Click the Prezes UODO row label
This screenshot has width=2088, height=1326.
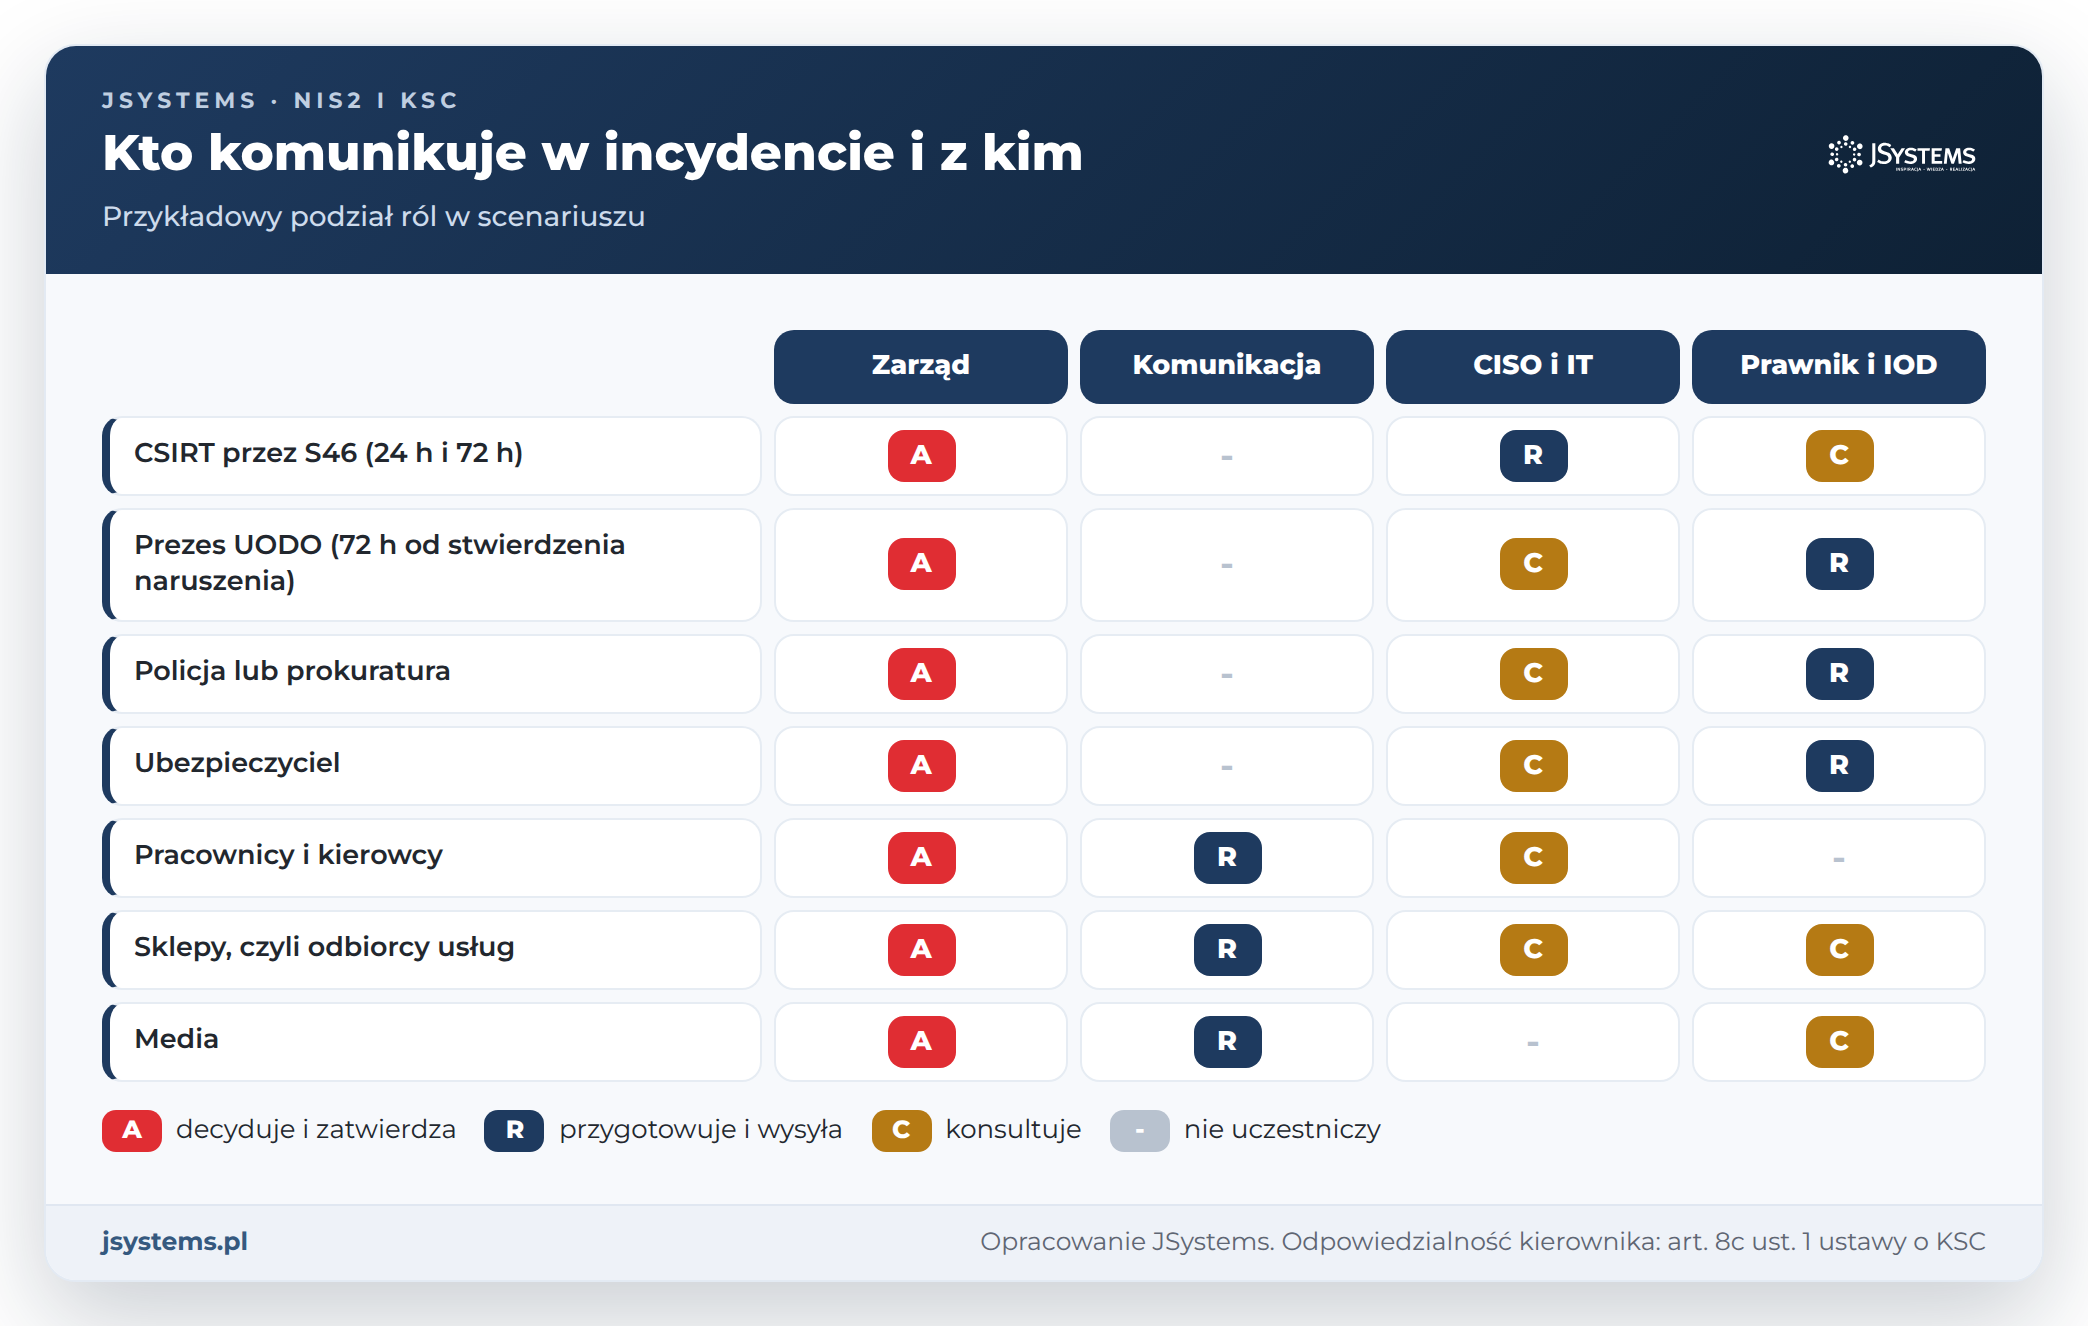coord(432,564)
